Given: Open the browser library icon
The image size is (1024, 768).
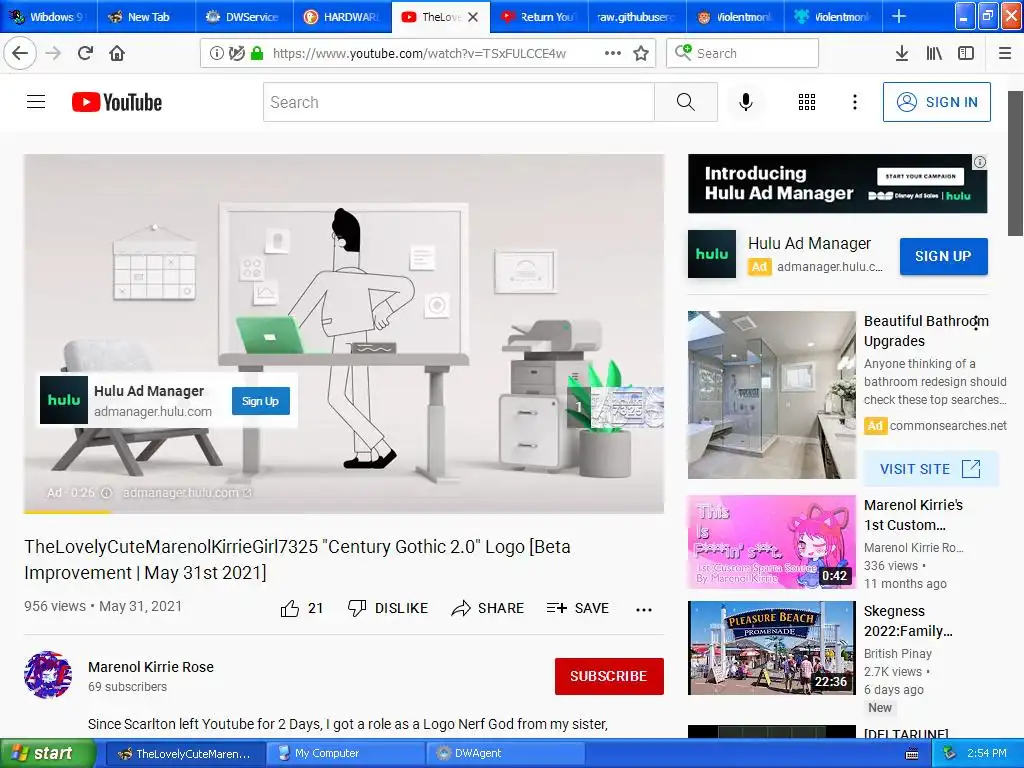Looking at the screenshot, I should [934, 53].
